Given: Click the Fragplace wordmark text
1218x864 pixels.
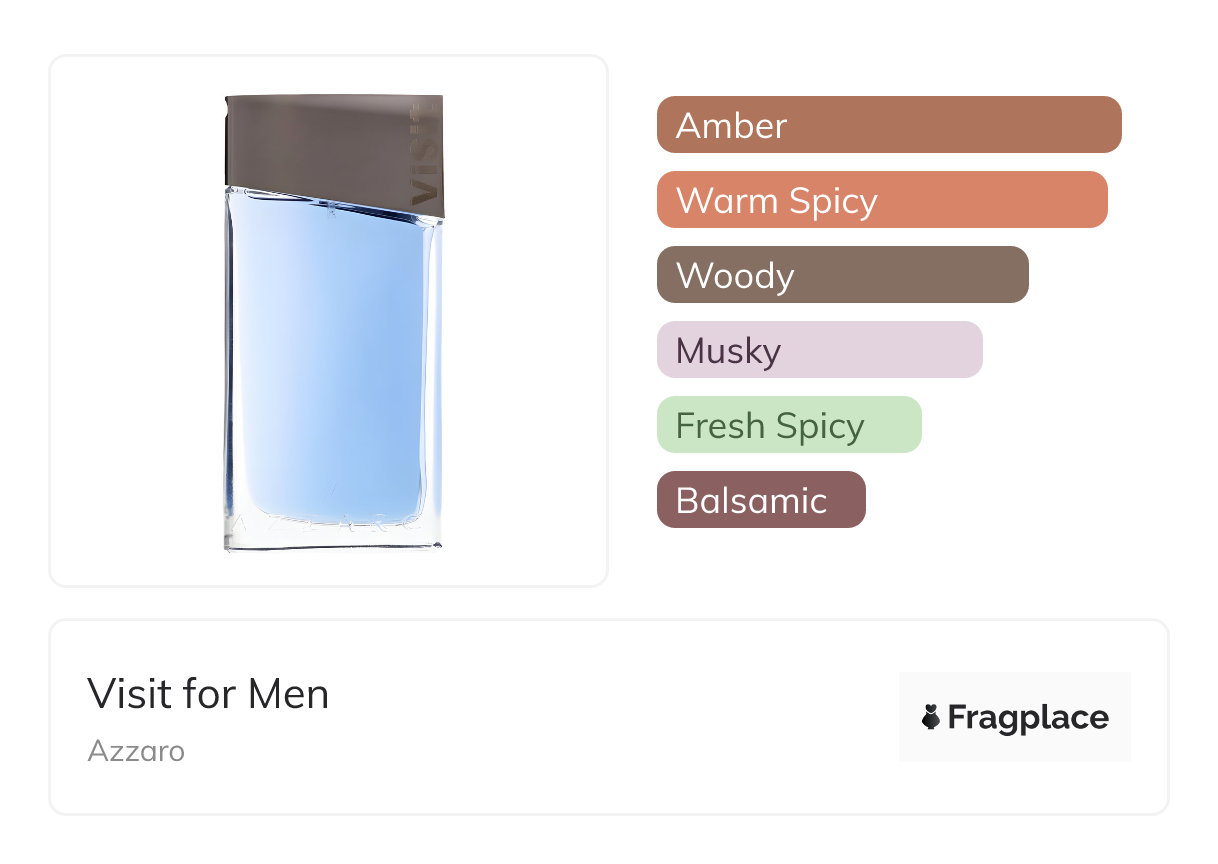Looking at the screenshot, I should click(x=1028, y=718).
